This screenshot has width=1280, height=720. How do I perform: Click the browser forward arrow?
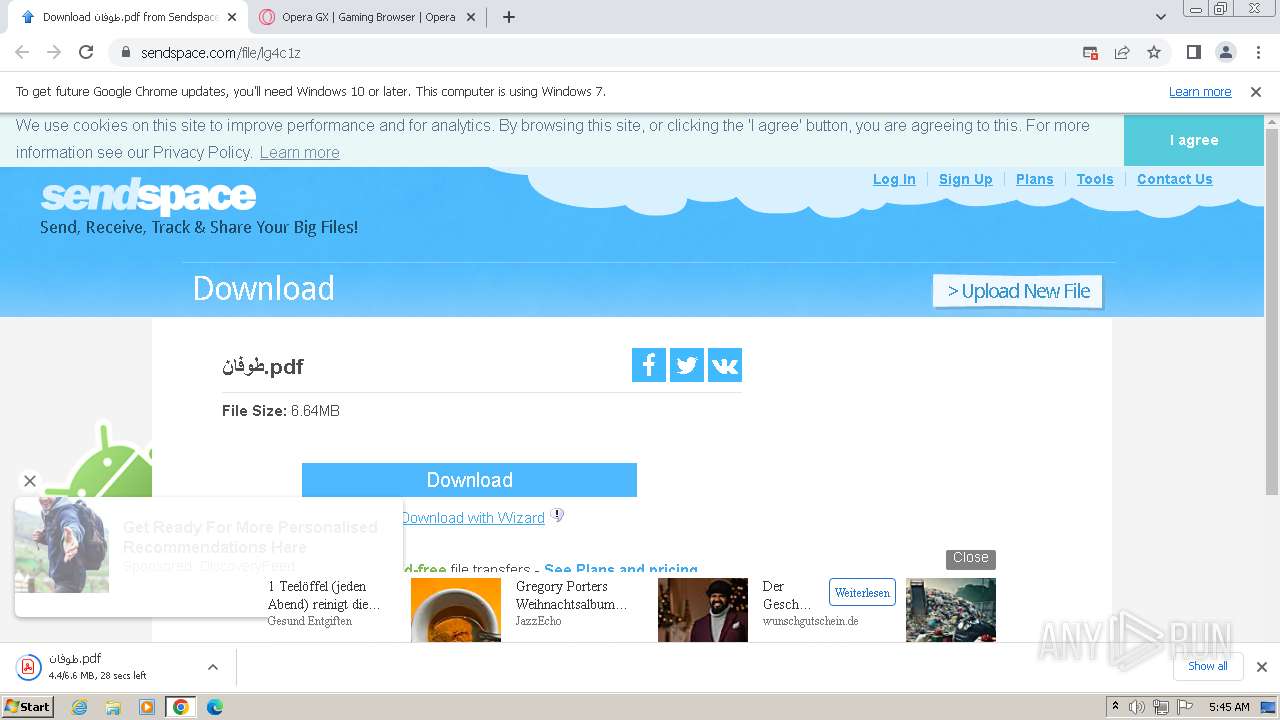(54, 53)
